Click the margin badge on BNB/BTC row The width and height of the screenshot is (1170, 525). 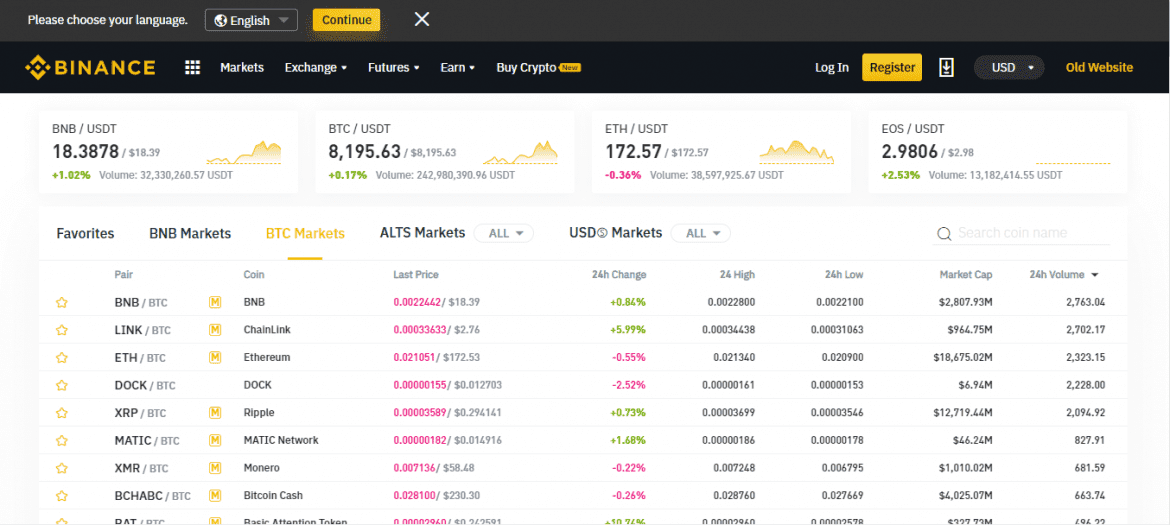click(x=215, y=302)
